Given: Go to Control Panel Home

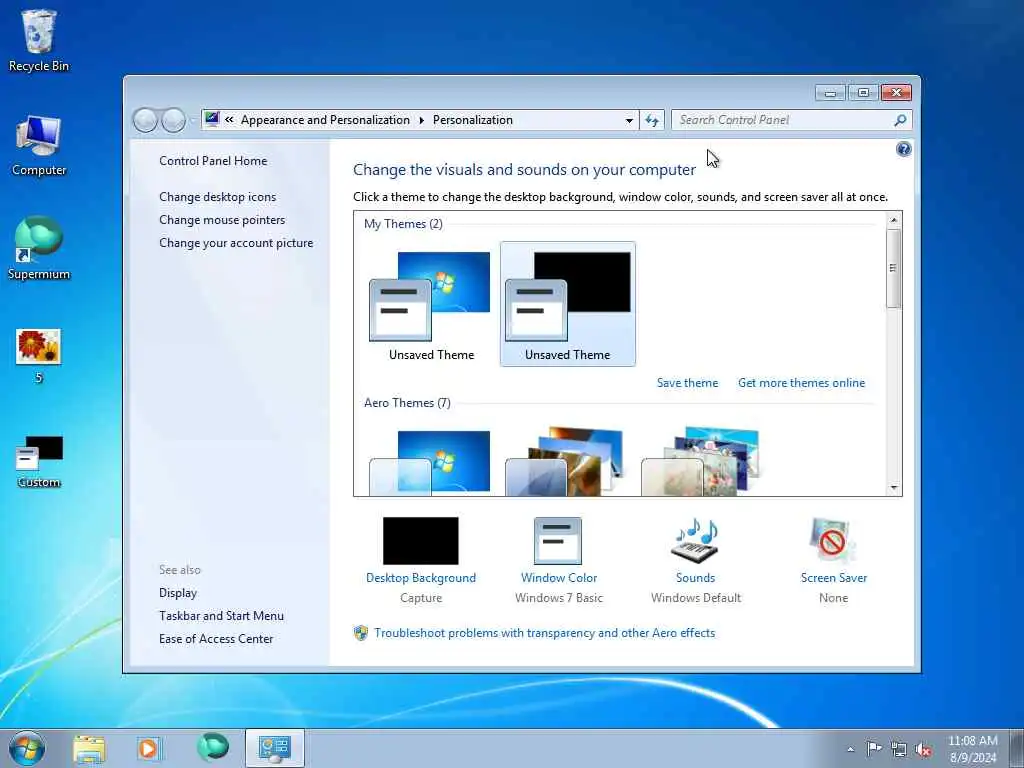Looking at the screenshot, I should point(213,161).
